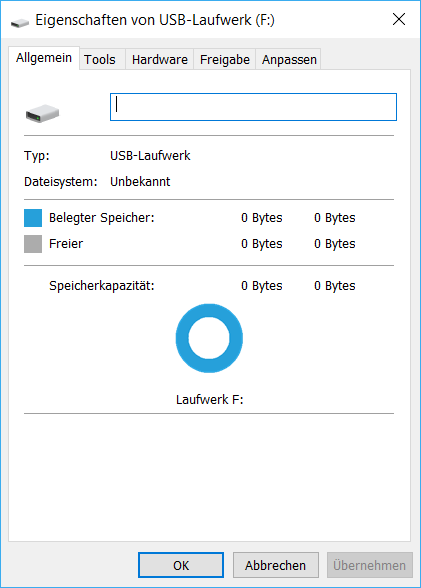Select the Allgemein tab
This screenshot has height=588, width=421.
tap(44, 58)
